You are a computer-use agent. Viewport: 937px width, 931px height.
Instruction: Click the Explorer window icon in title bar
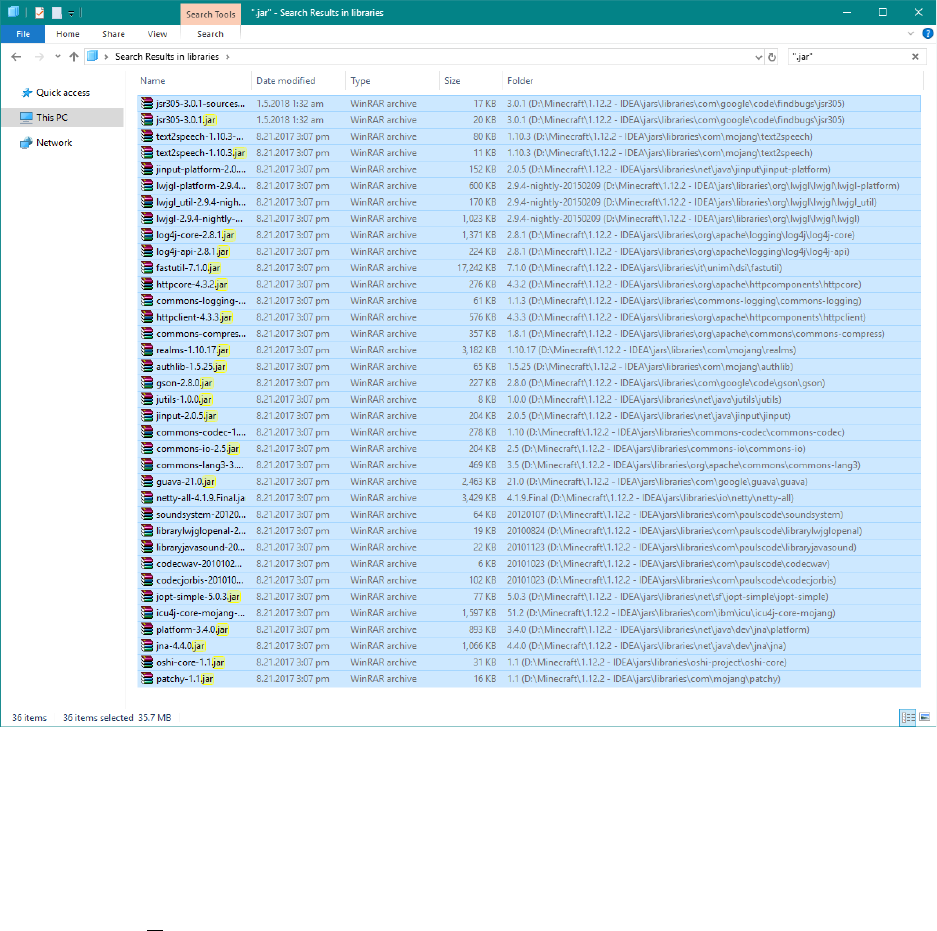tap(14, 13)
